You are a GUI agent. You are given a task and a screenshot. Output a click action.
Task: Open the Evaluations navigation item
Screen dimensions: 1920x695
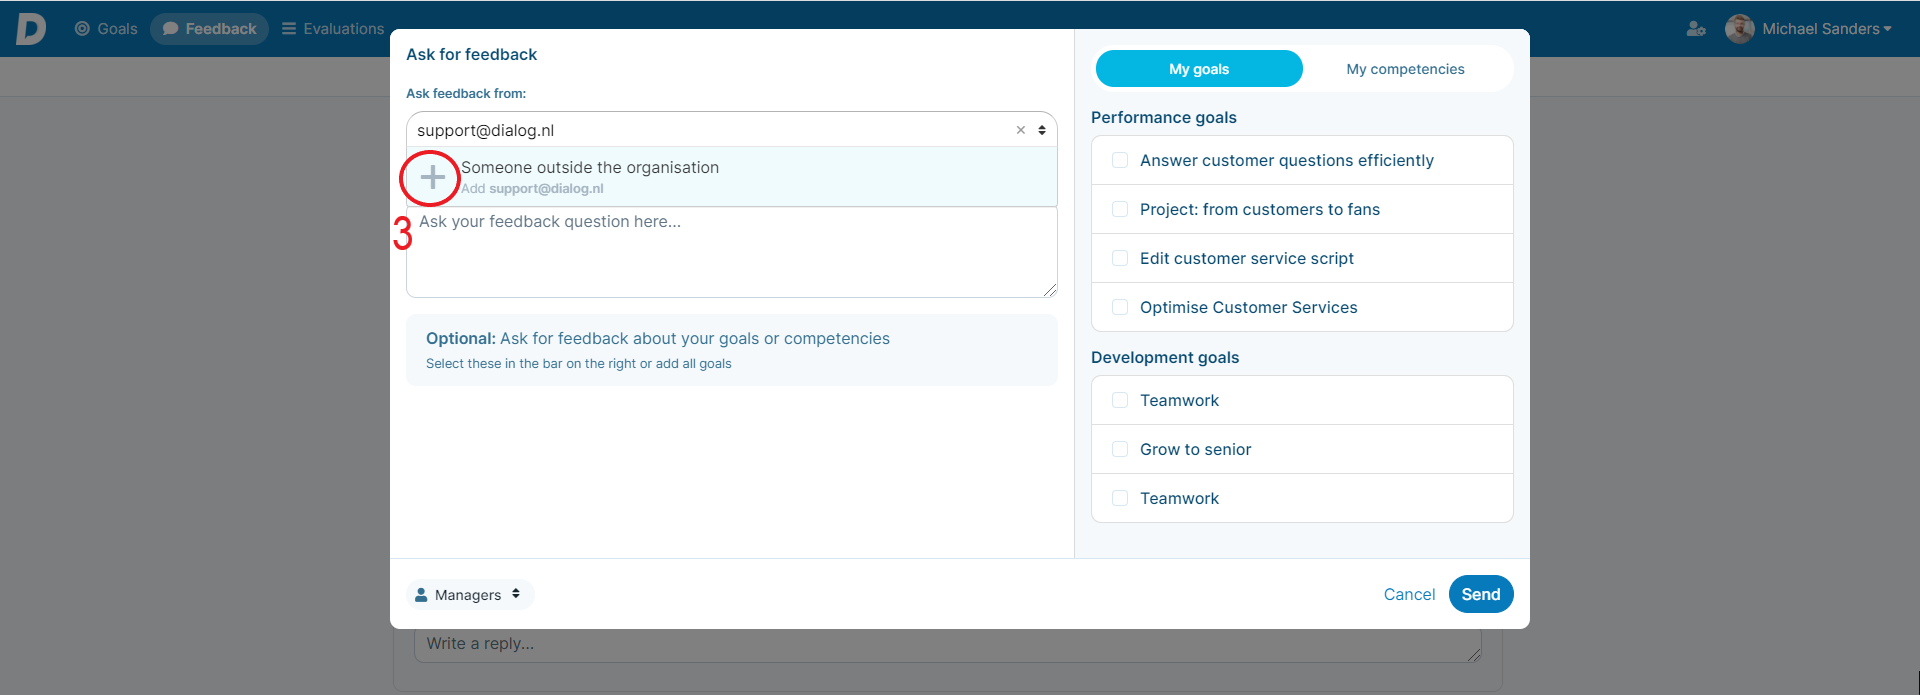333,29
